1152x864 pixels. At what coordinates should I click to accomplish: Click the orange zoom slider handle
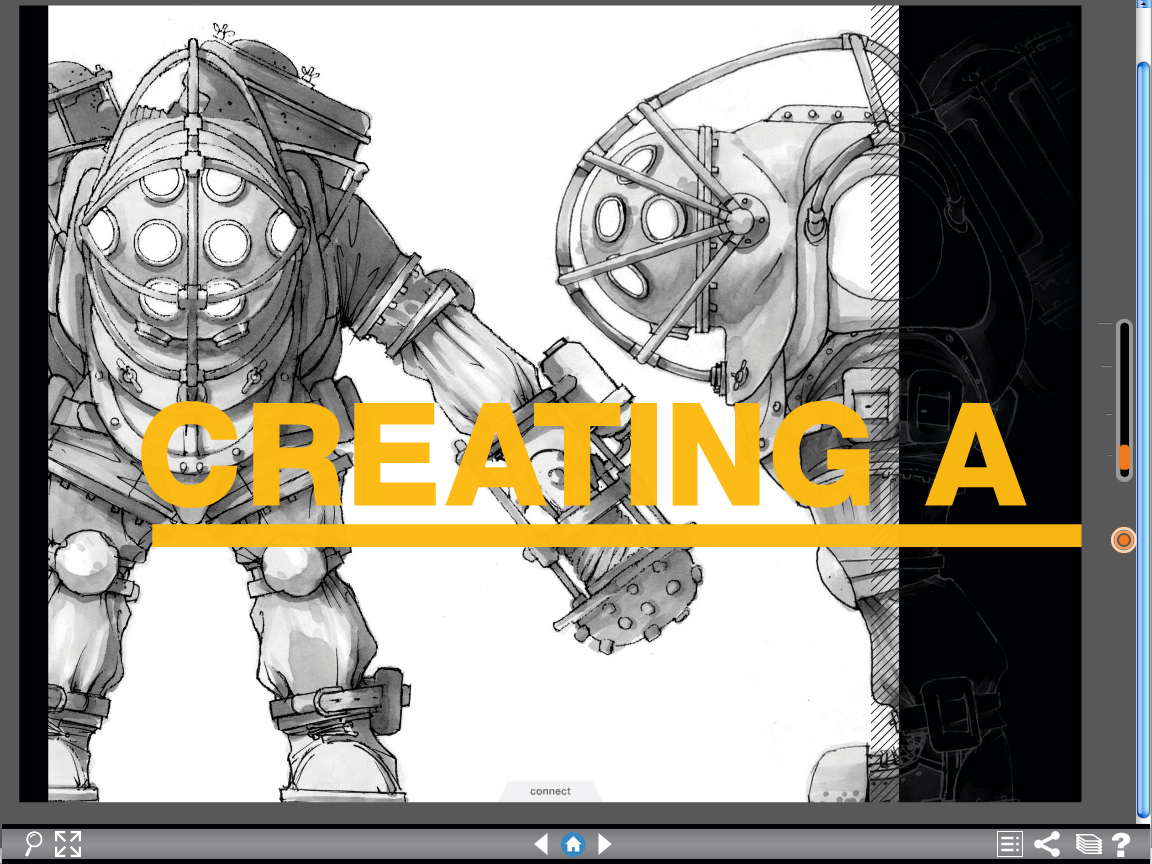tap(1124, 457)
